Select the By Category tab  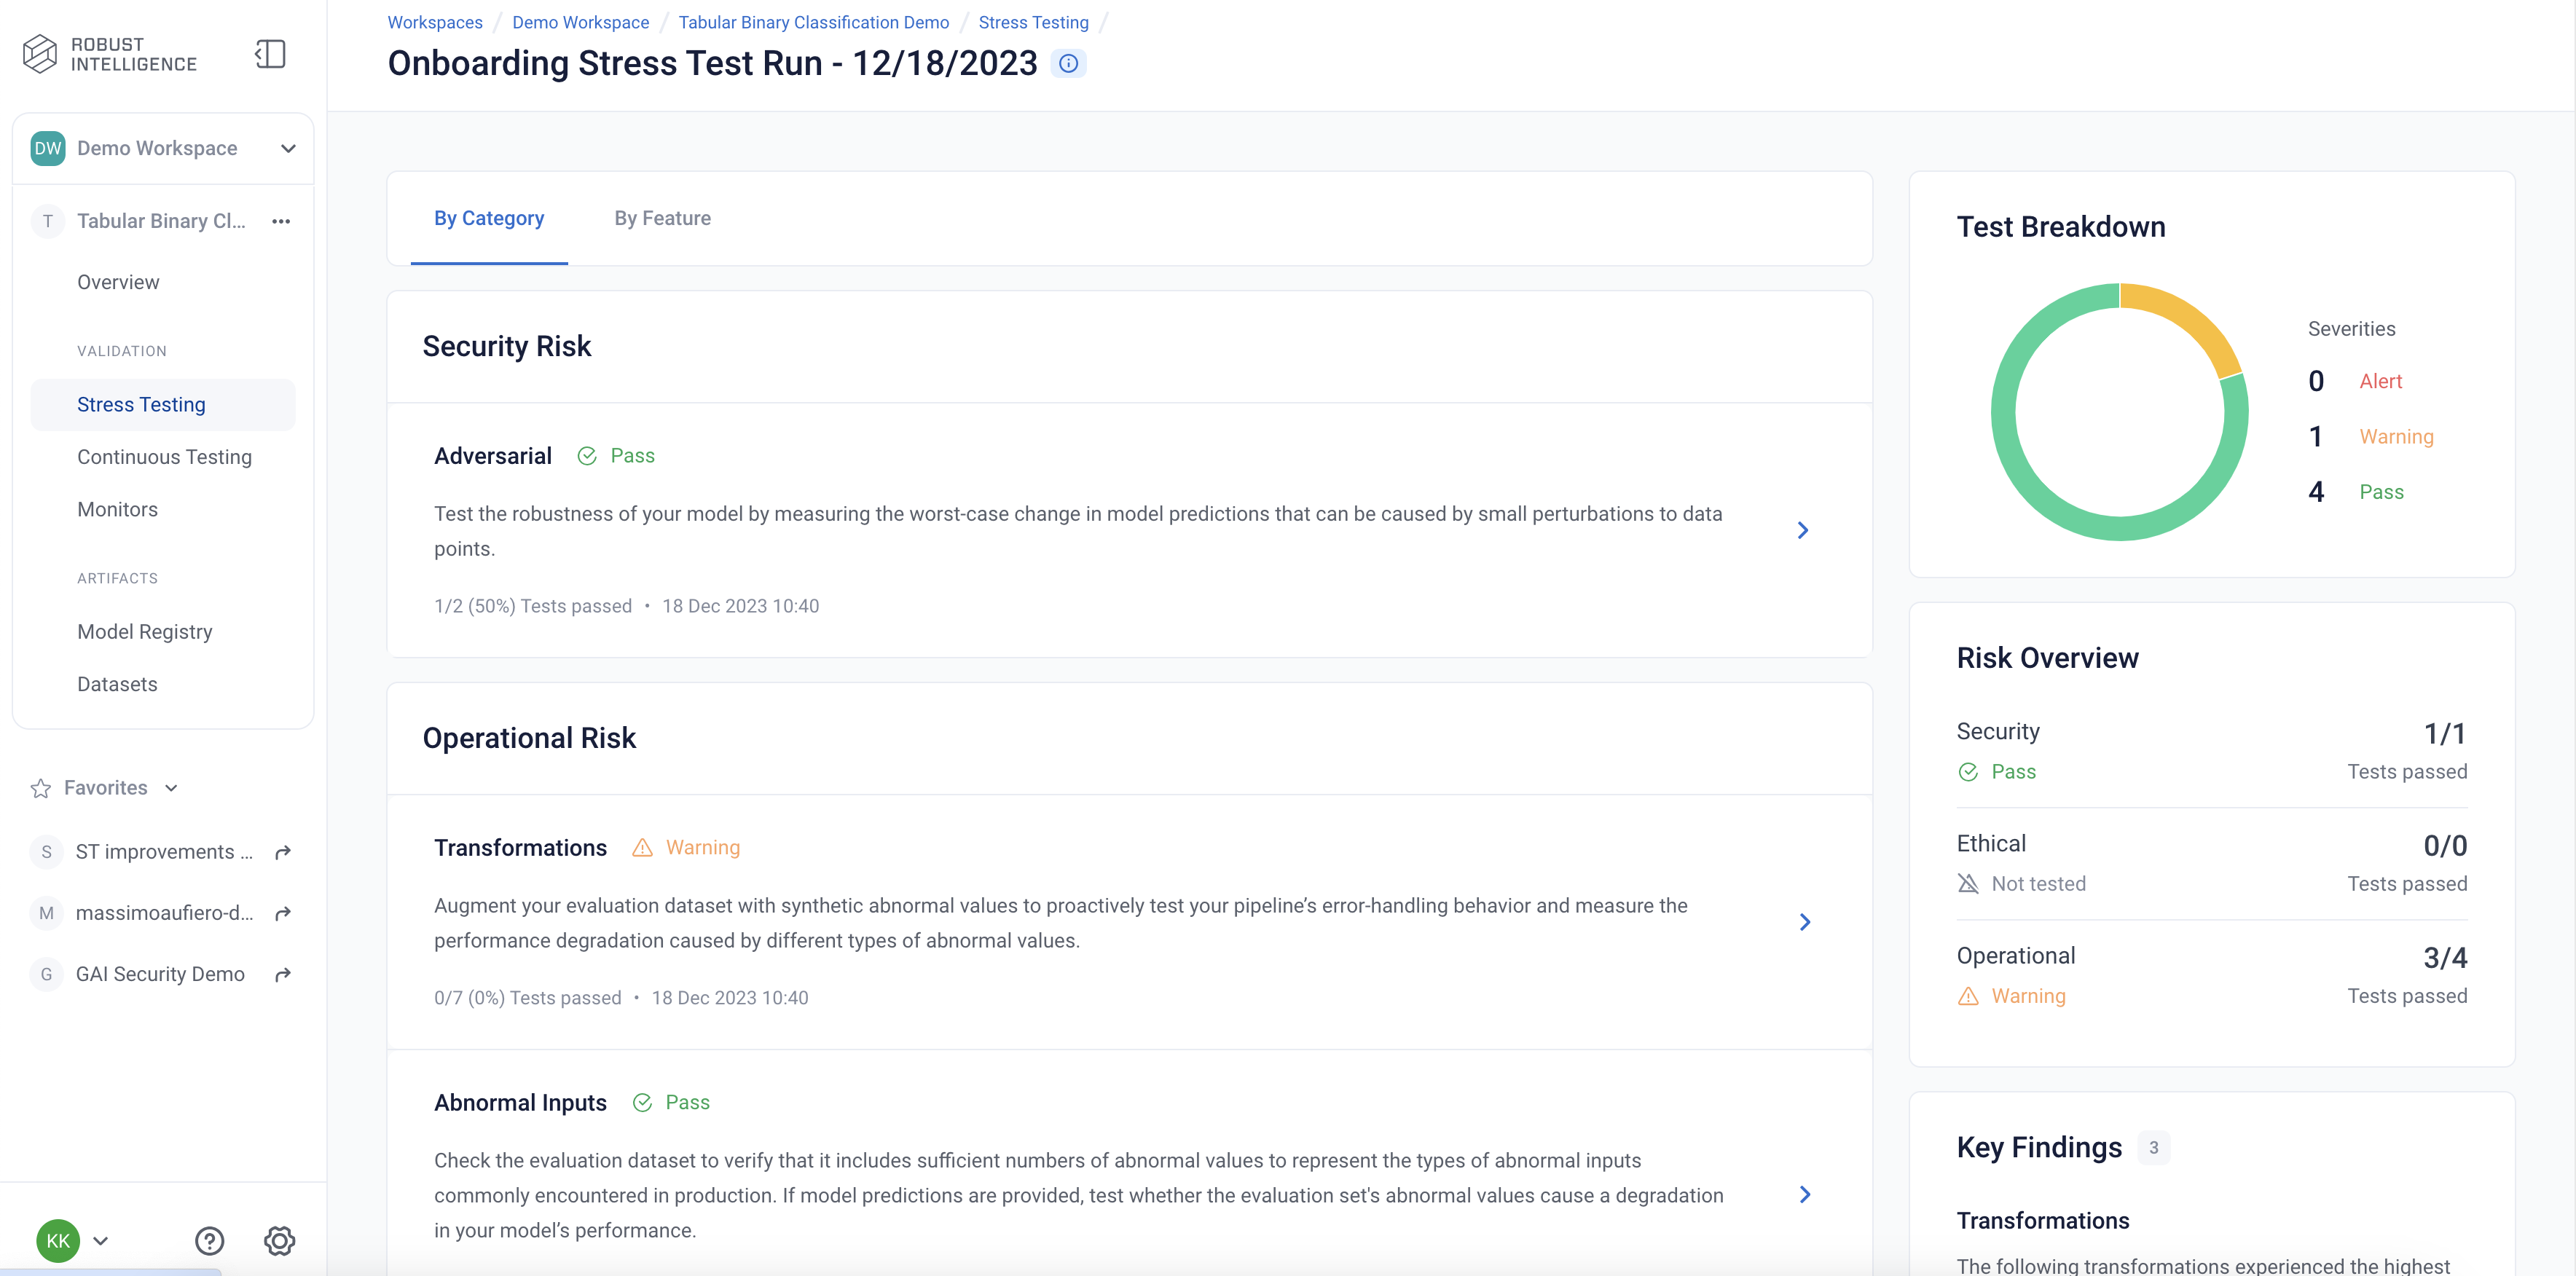pos(489,218)
